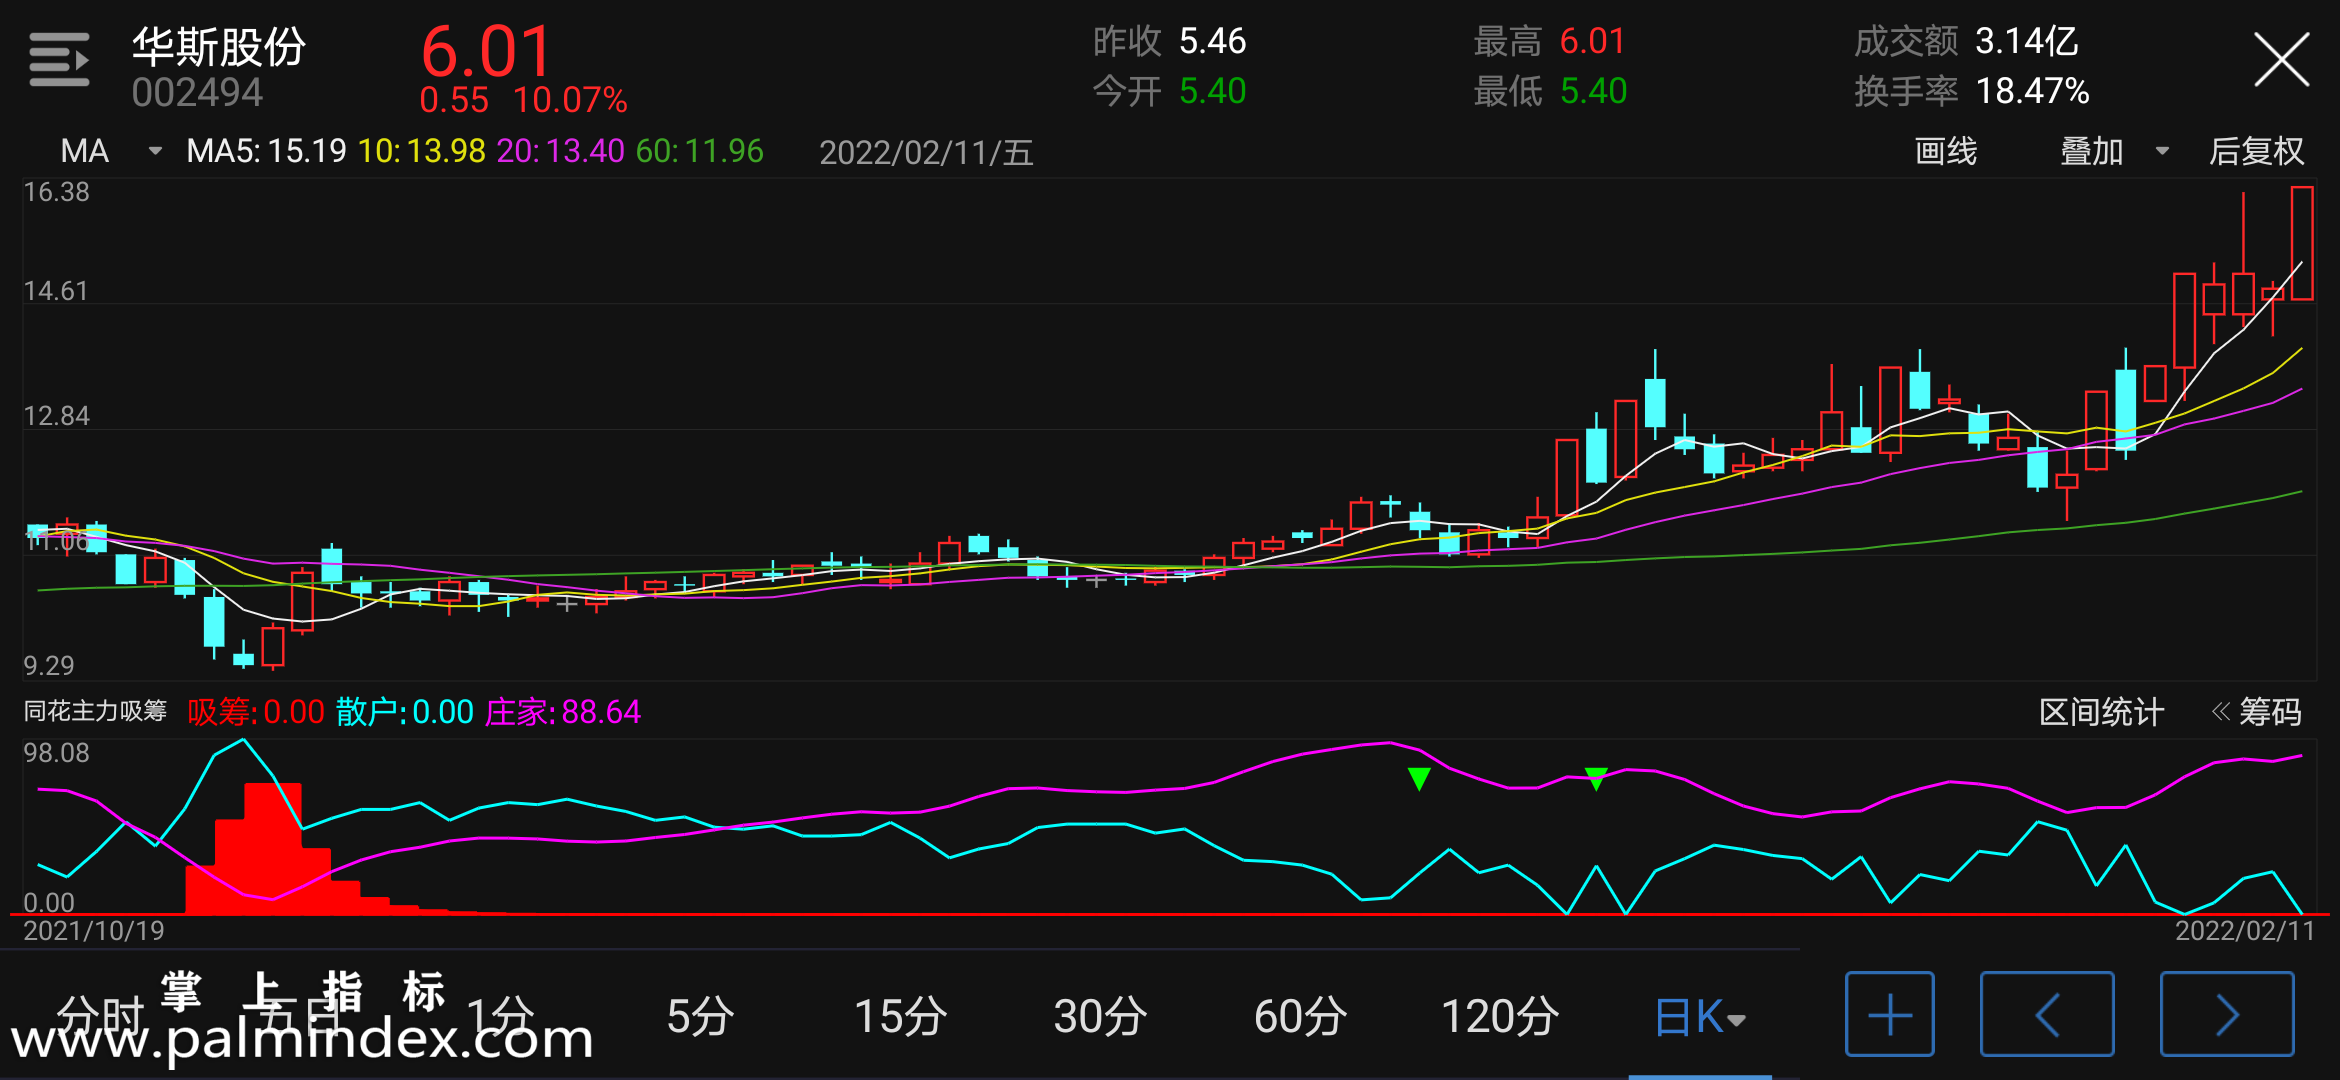Viewport: 2340px width, 1080px height.
Task: Click the 昨收 5.46 value
Action: tap(1170, 41)
